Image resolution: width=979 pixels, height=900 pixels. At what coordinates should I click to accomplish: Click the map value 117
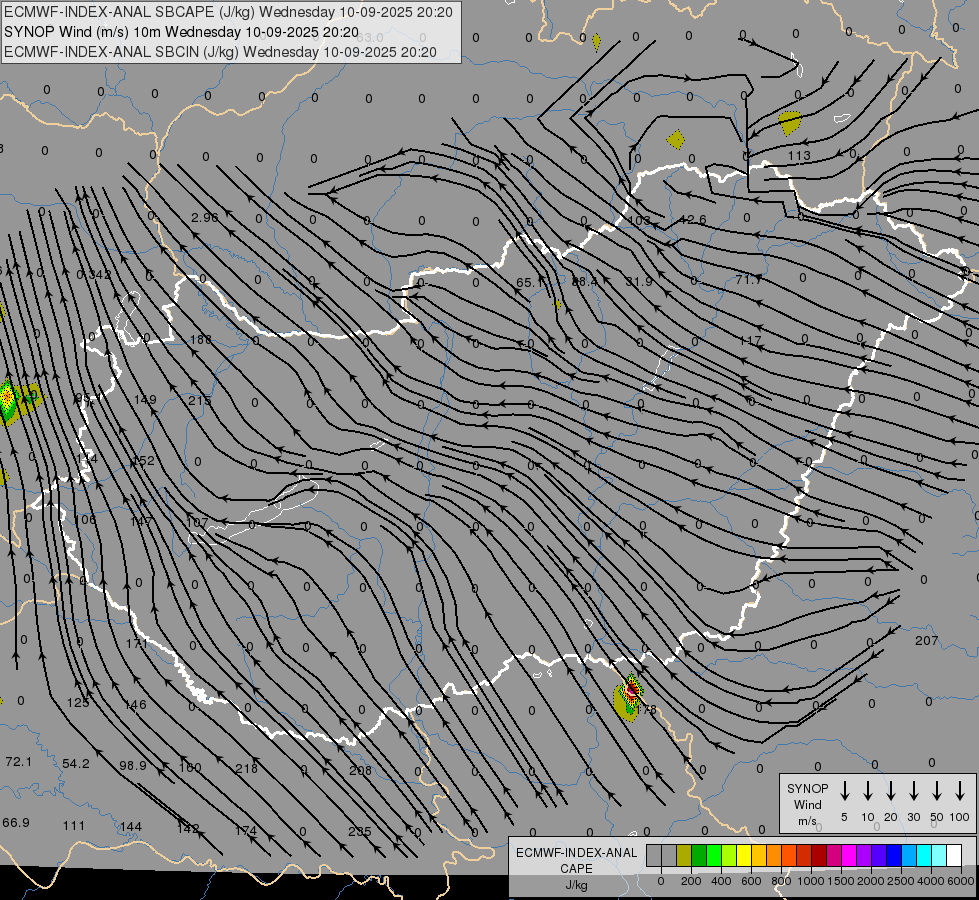click(x=750, y=341)
